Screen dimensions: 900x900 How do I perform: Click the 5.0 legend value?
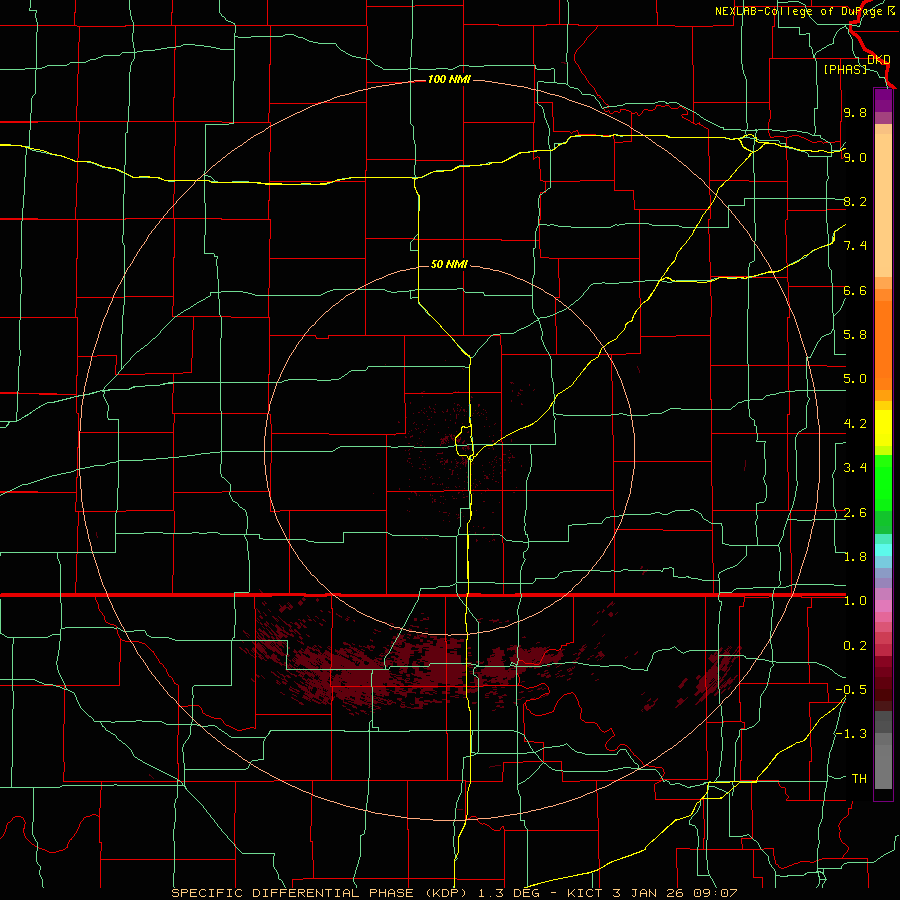coord(855,379)
